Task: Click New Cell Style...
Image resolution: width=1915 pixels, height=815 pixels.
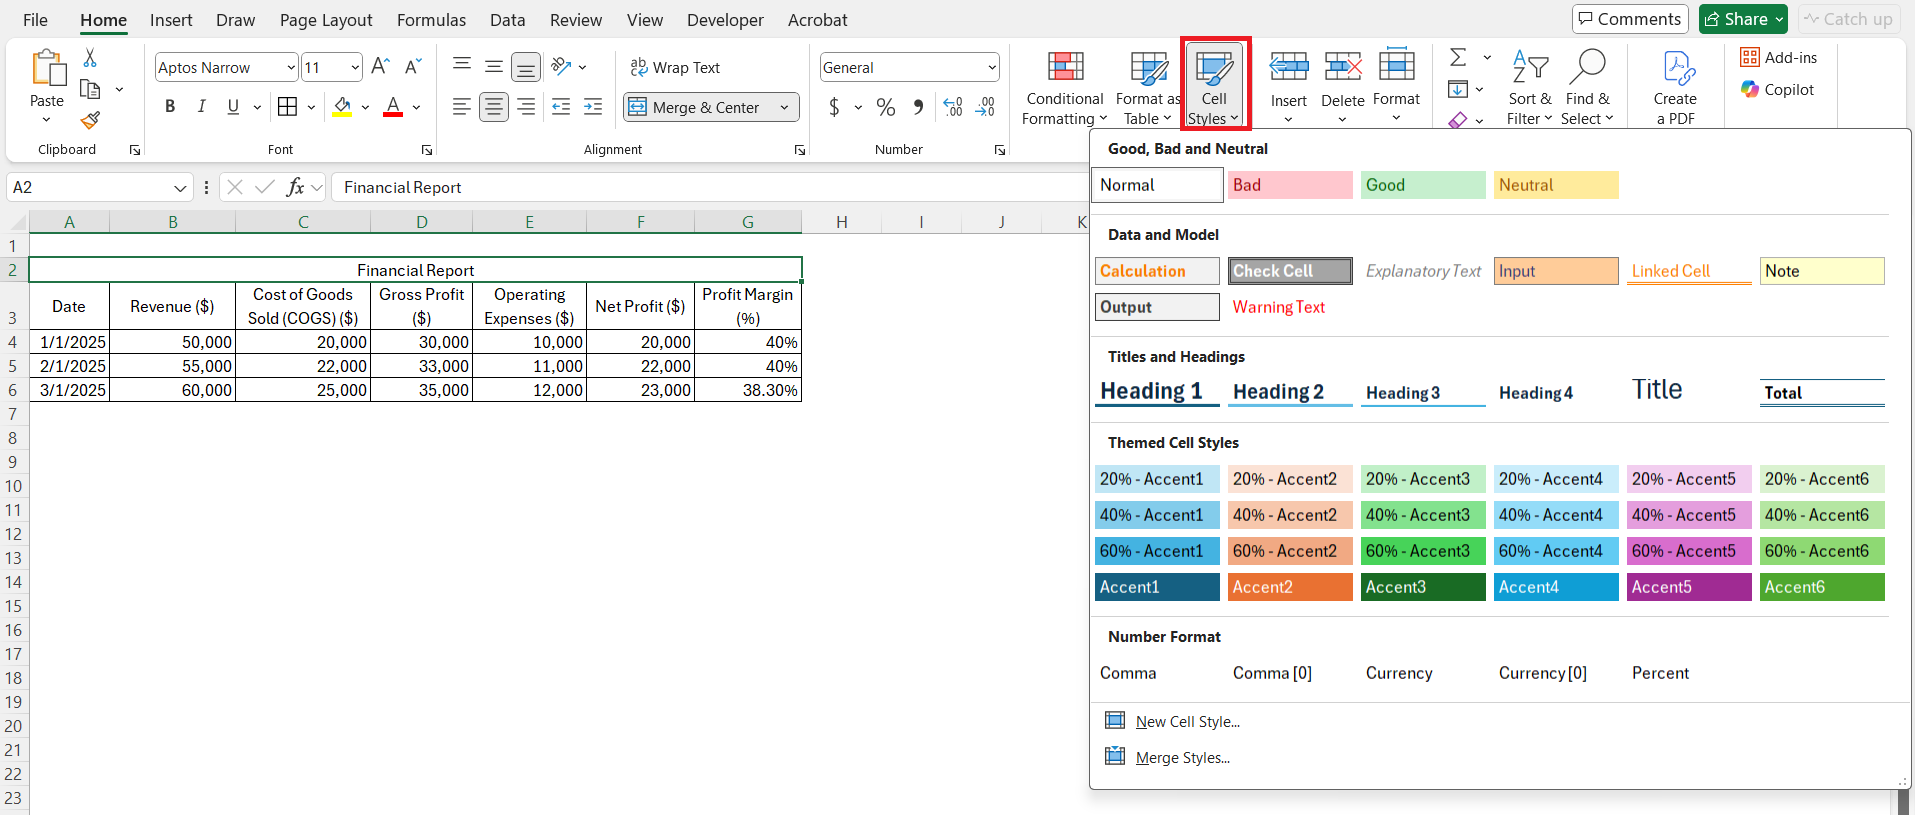Action: tap(1187, 721)
